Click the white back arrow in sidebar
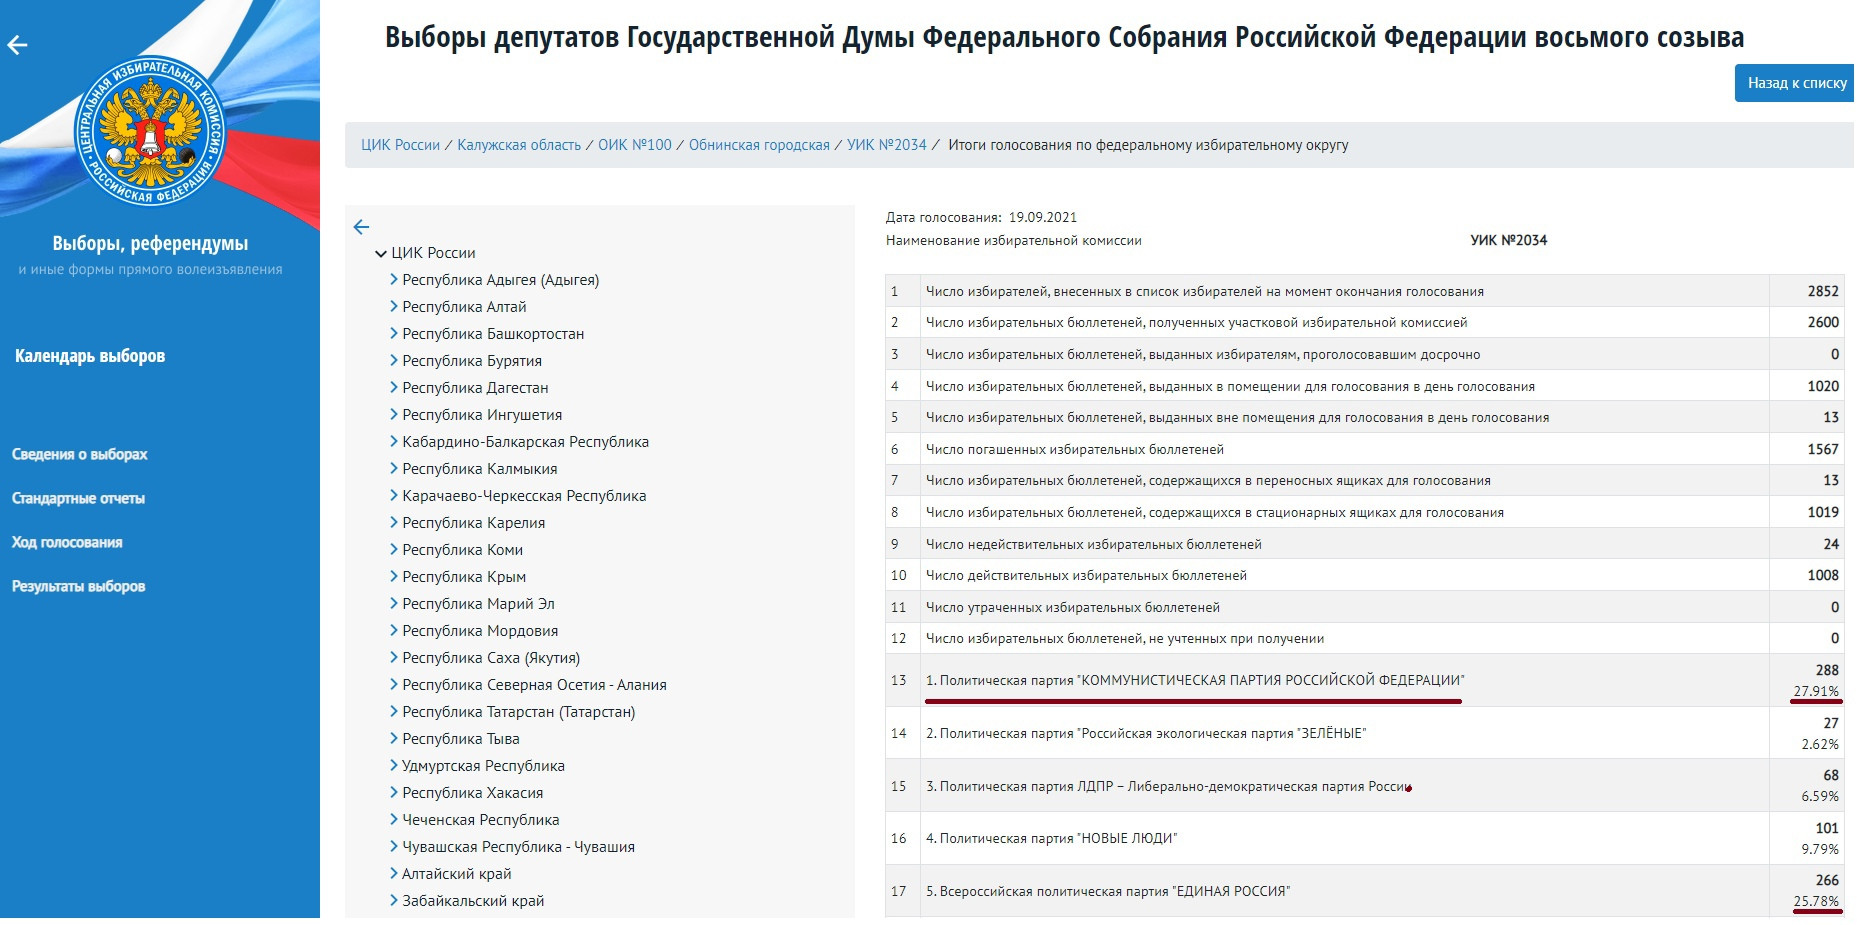1857x925 pixels. [x=18, y=45]
